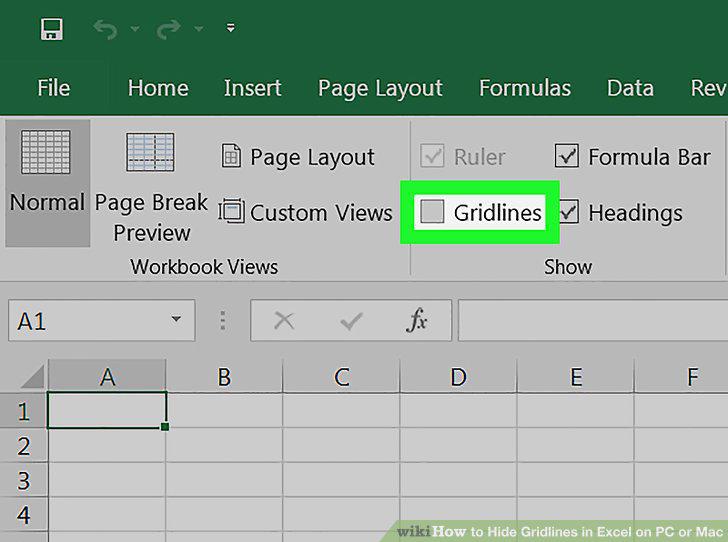Open Customize Quick Access Toolbar dropdown
This screenshot has width=728, height=542.
[x=230, y=28]
